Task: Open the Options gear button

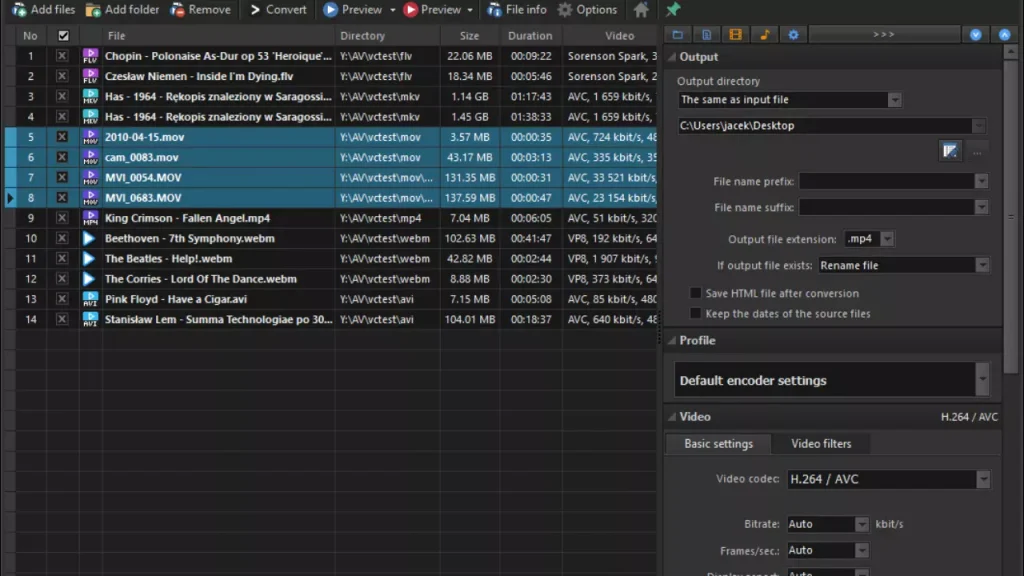Action: (x=587, y=10)
